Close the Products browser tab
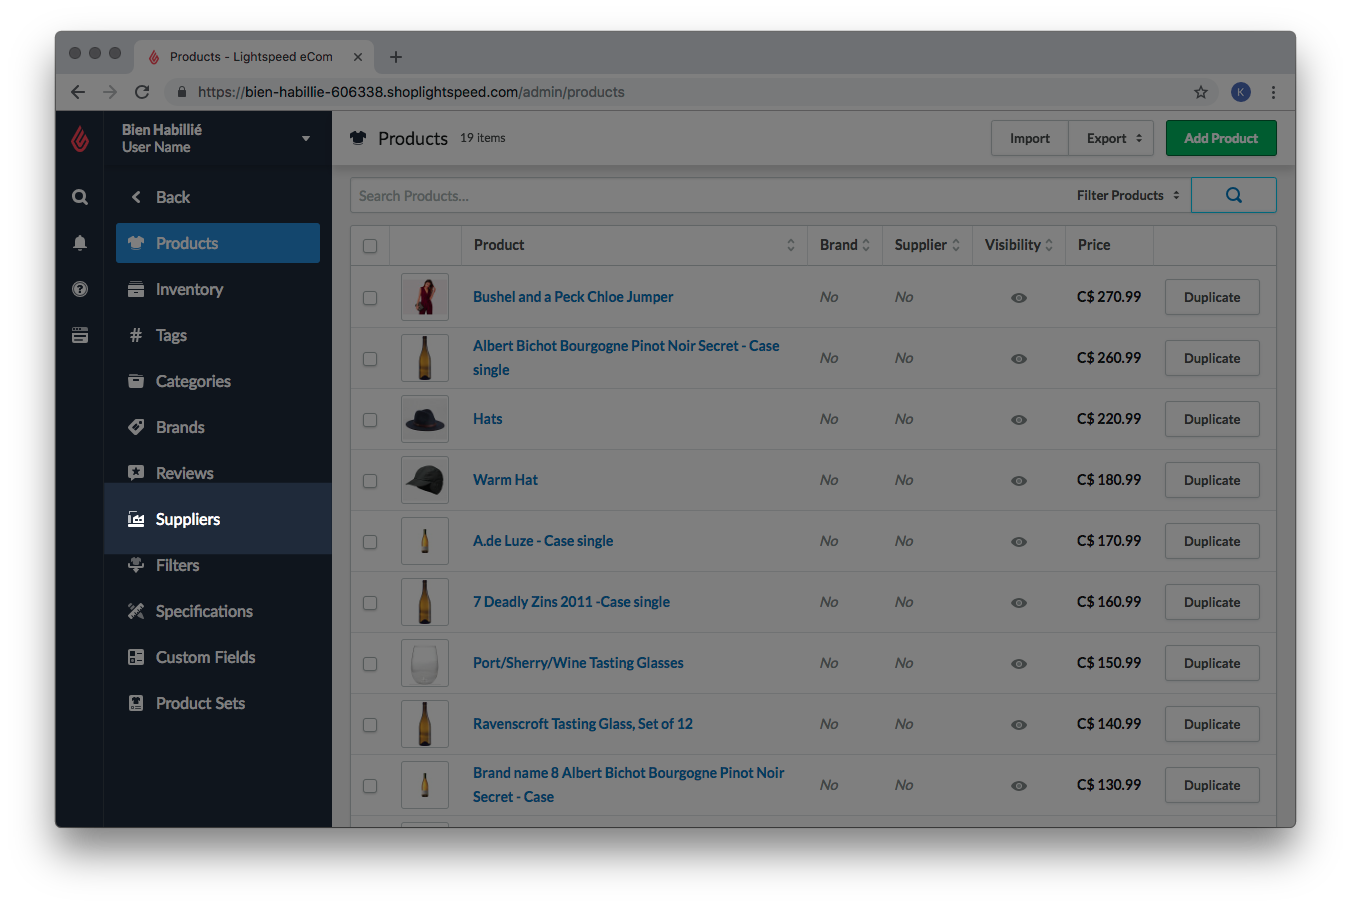The height and width of the screenshot is (907, 1351). click(358, 57)
